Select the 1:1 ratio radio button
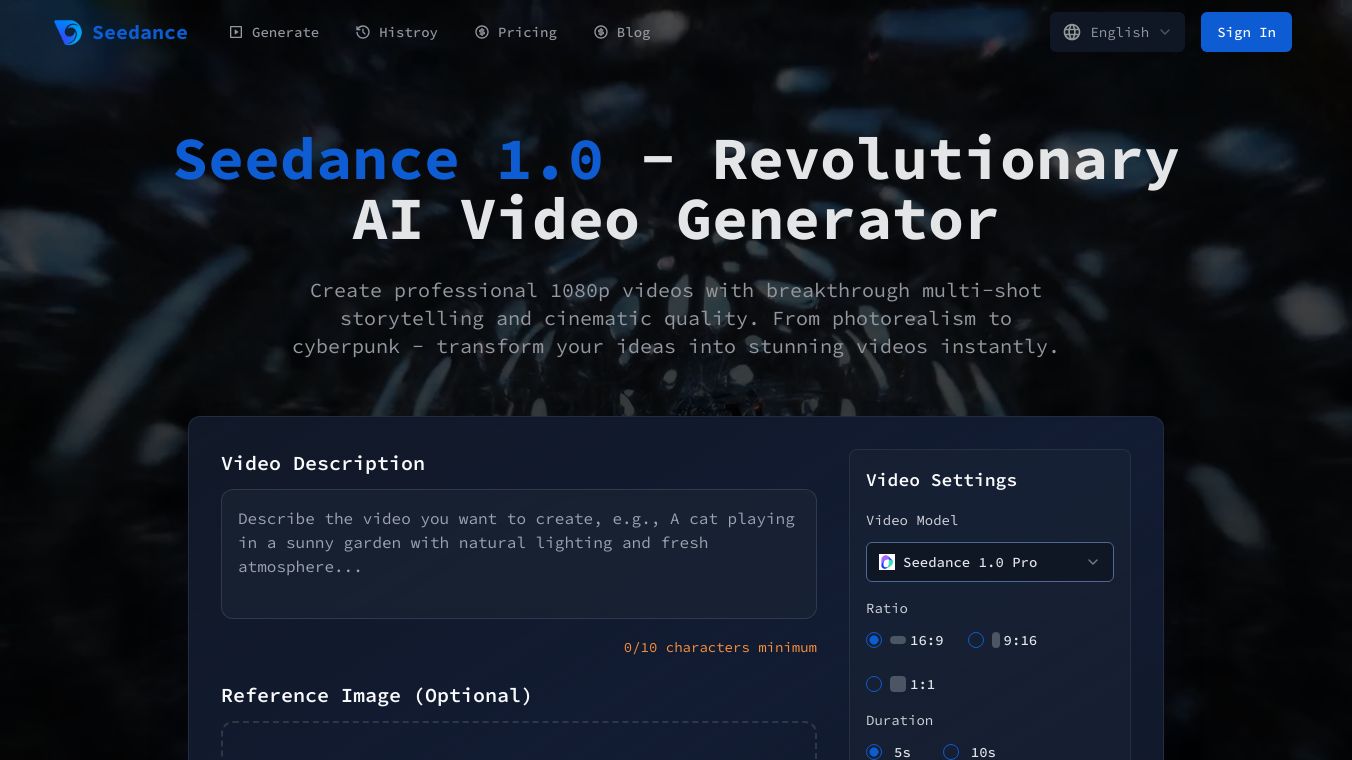This screenshot has width=1352, height=760. pyautogui.click(x=874, y=684)
